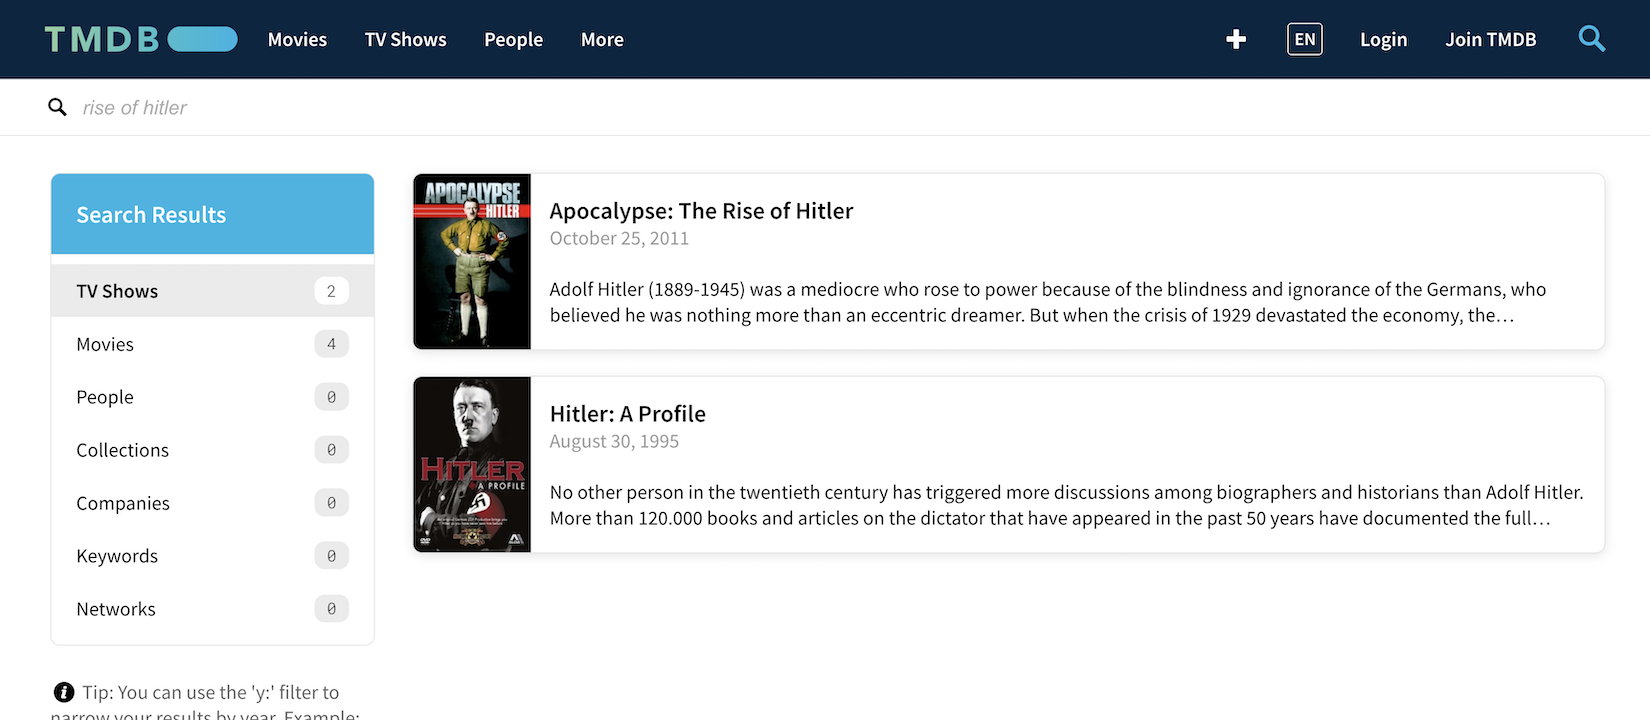The width and height of the screenshot is (1650, 720).
Task: Click the 'Apocalypse: The Rise of Hitler' title
Action: (x=701, y=211)
